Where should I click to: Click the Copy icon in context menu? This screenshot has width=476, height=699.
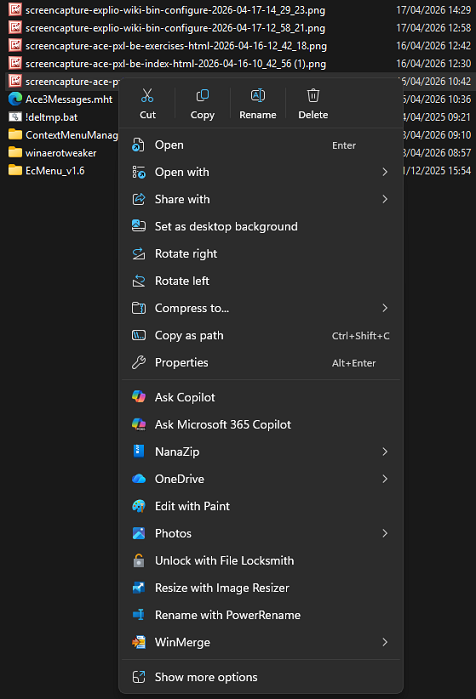202,95
